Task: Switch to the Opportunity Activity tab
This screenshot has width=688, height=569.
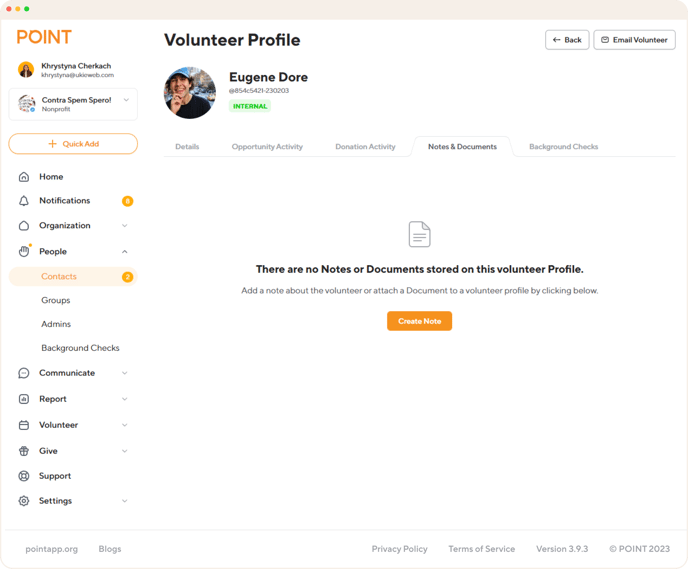Action: 267,147
